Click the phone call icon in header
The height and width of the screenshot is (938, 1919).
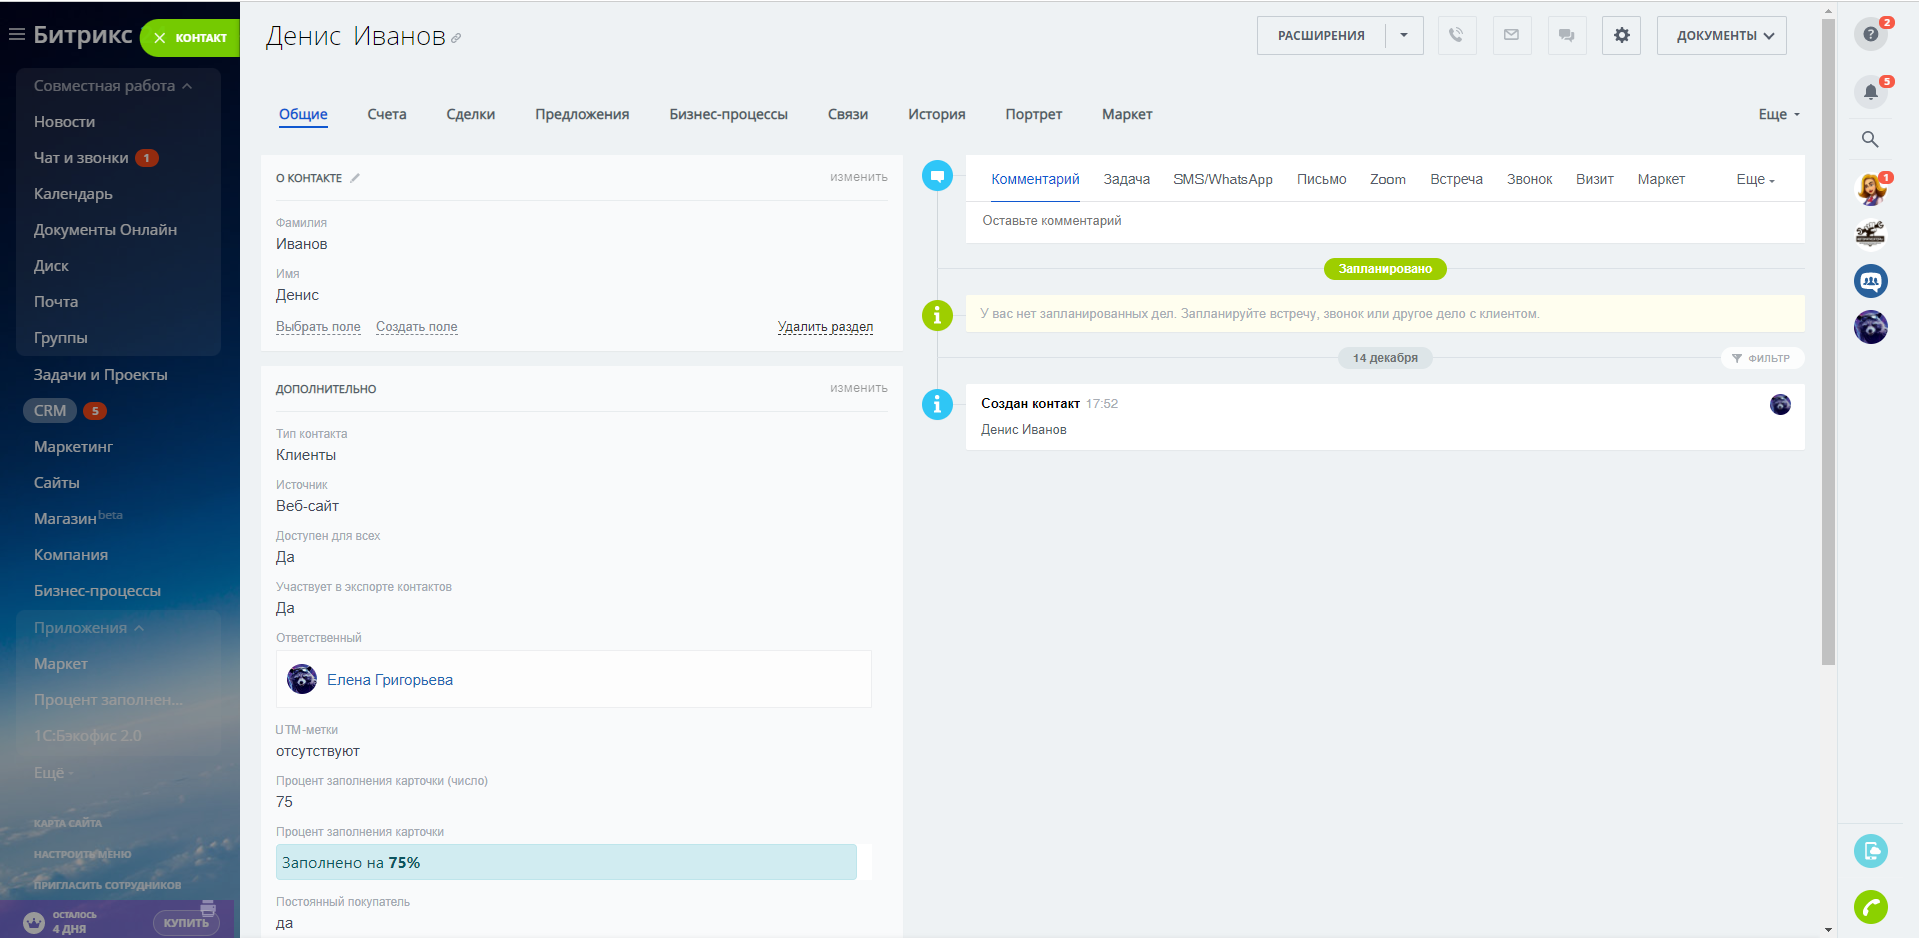1456,35
